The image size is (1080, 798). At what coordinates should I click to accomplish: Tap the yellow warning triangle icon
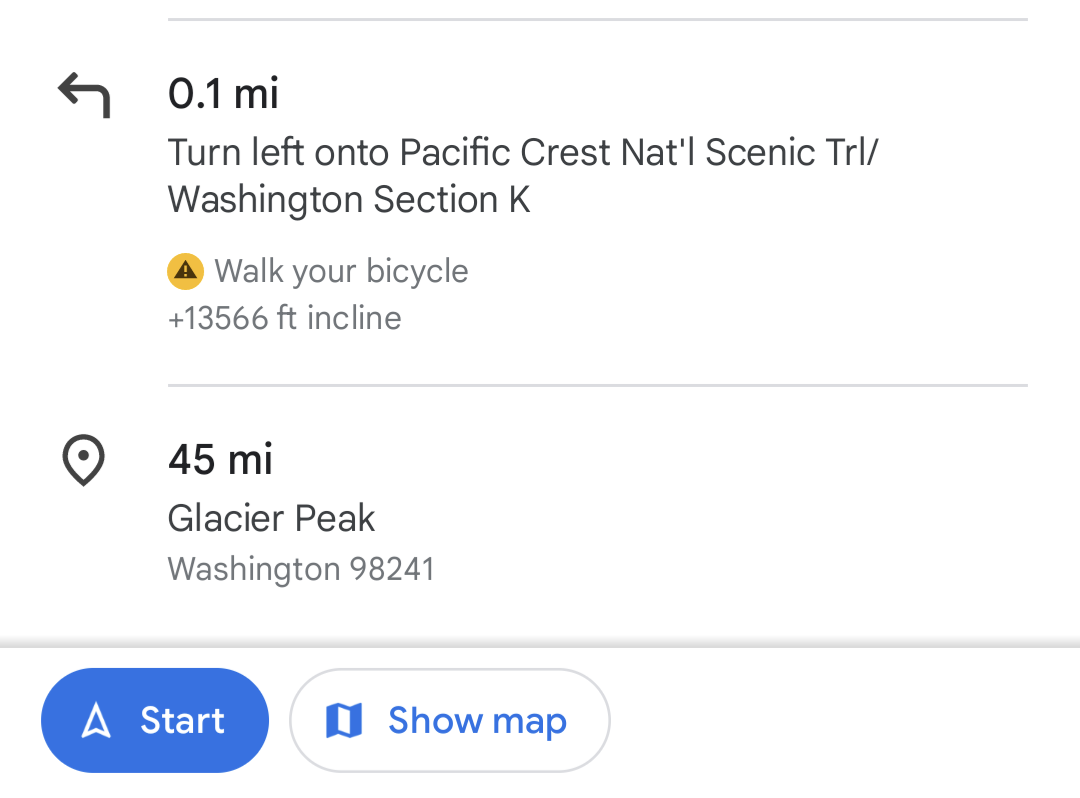point(185,271)
